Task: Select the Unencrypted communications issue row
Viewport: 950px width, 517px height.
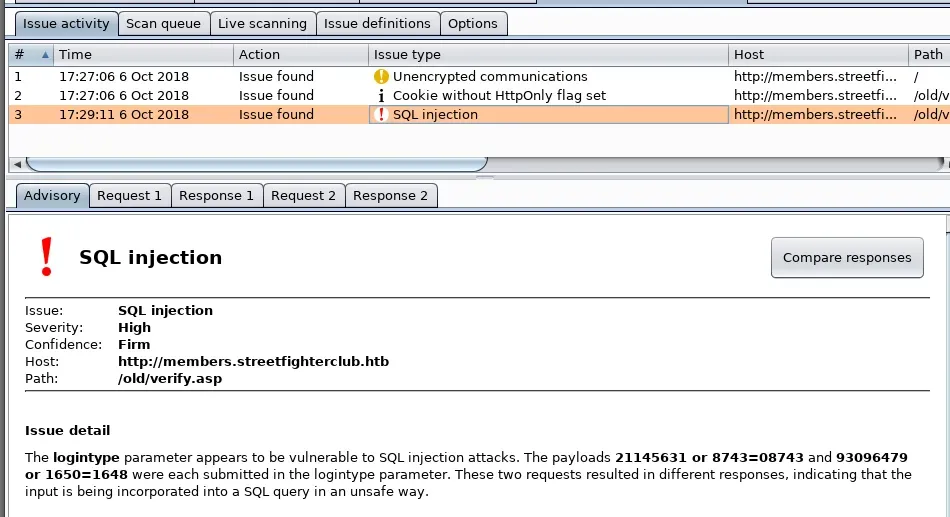Action: coord(490,76)
